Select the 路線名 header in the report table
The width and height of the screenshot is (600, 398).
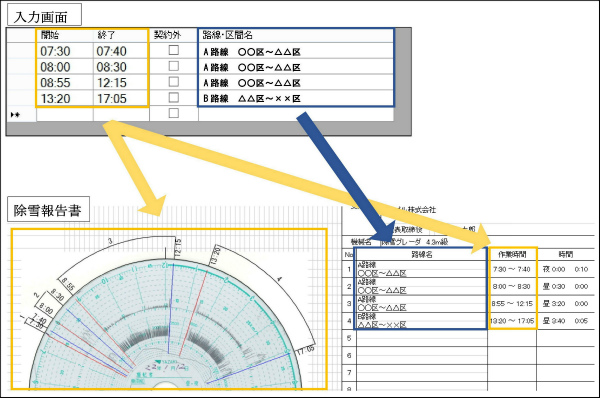click(x=421, y=254)
